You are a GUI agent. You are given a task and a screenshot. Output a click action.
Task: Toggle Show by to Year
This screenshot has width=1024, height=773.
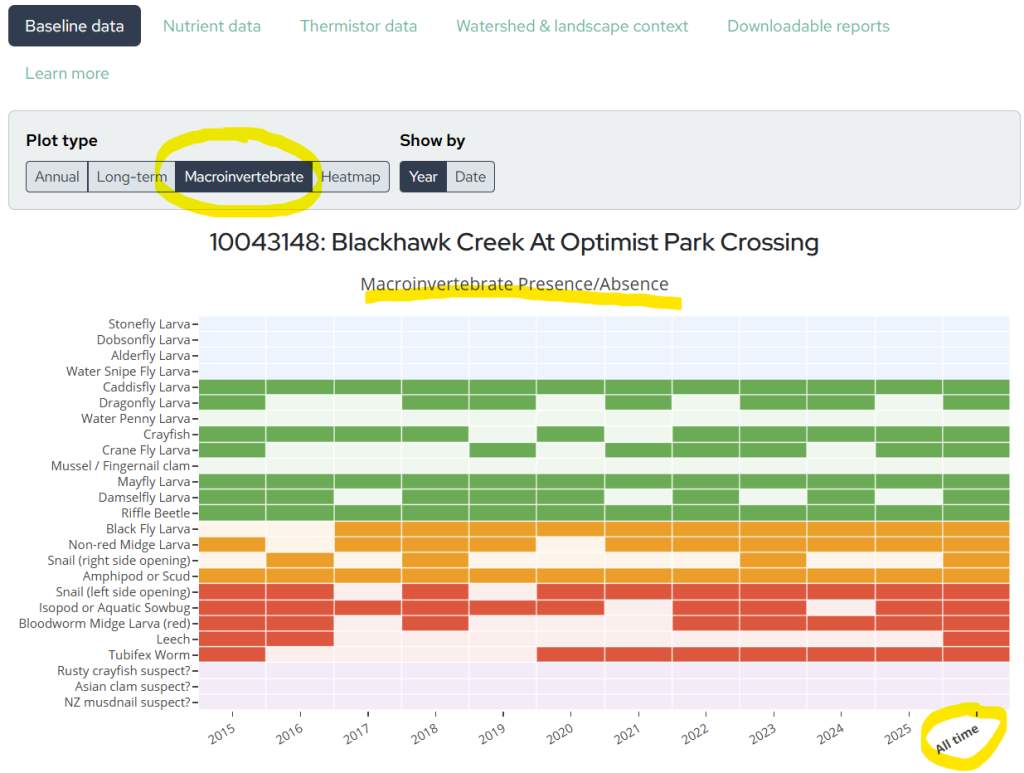422,176
